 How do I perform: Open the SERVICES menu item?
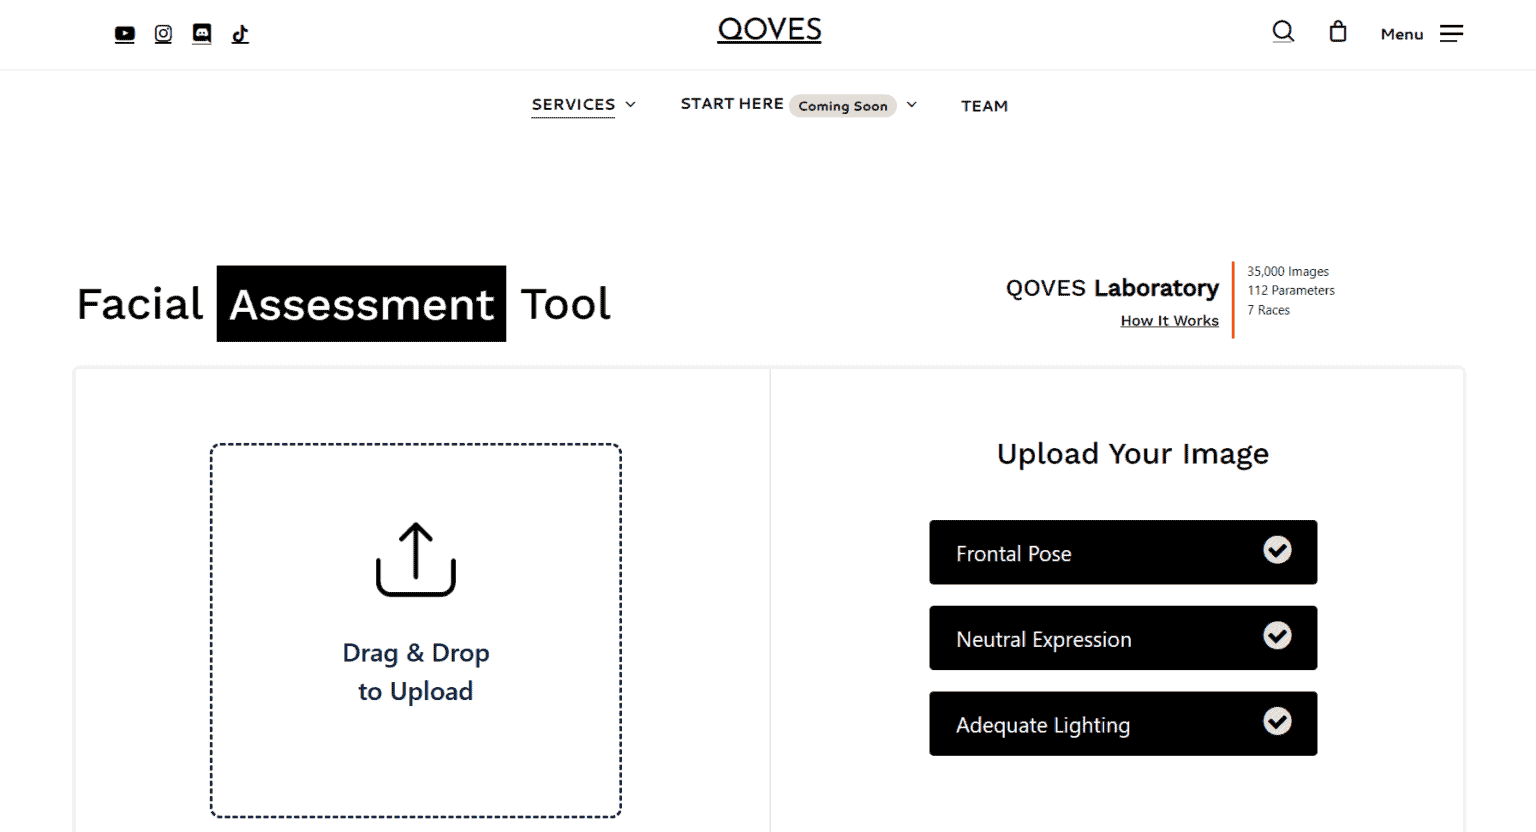[x=573, y=104]
